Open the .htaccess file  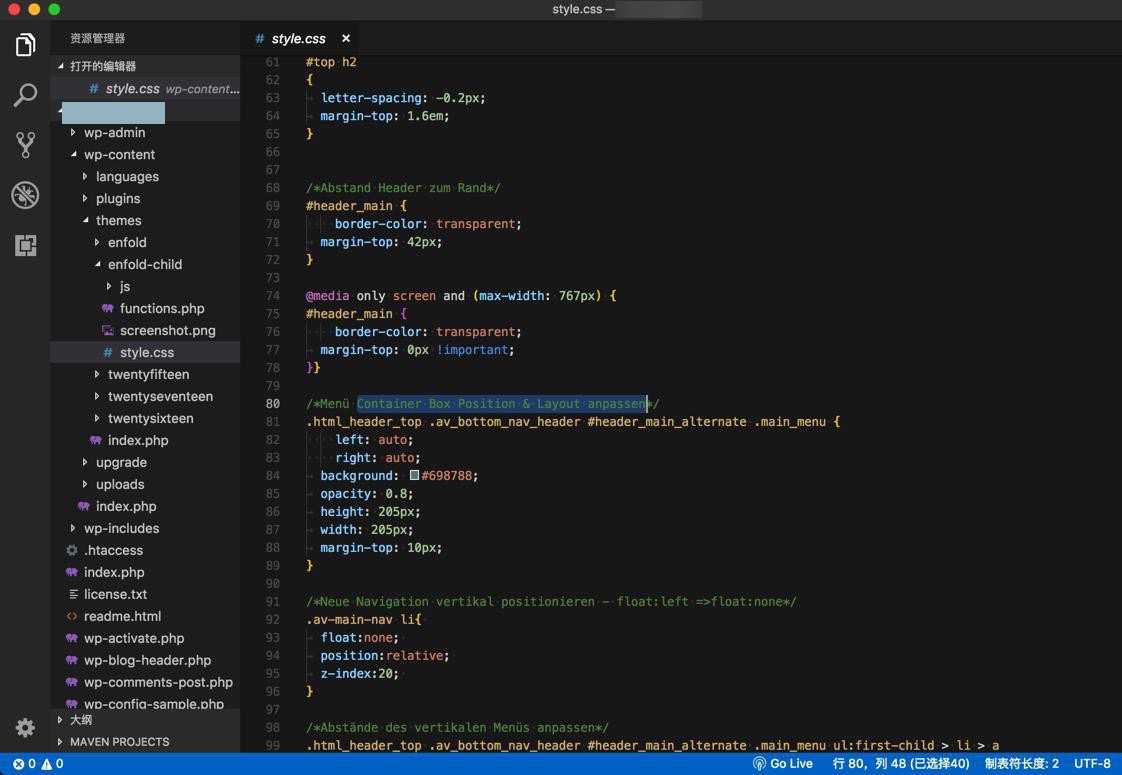pos(113,550)
